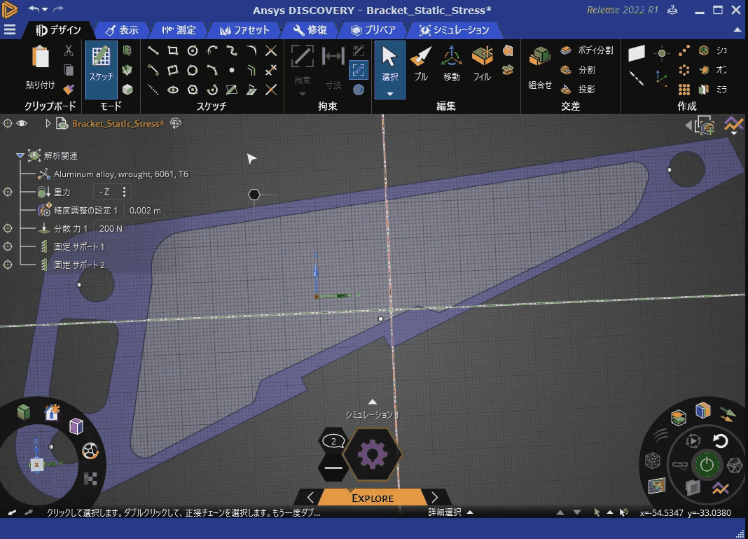This screenshot has height=539, width=748.
Task: Select the Aluminum alloy, wrought, 6061, T6 material
Action: click(121, 174)
